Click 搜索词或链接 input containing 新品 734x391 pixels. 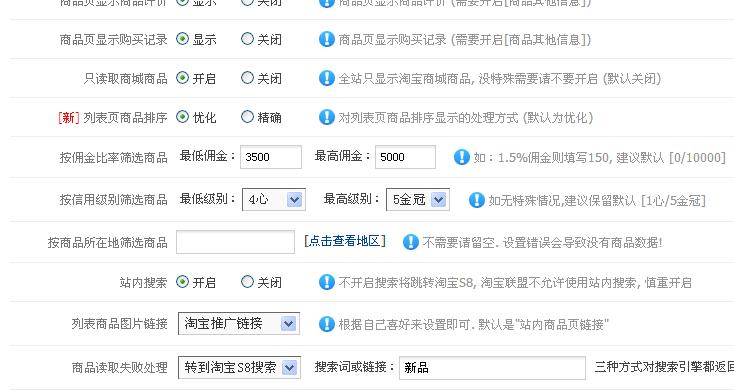pyautogui.click(x=492, y=368)
